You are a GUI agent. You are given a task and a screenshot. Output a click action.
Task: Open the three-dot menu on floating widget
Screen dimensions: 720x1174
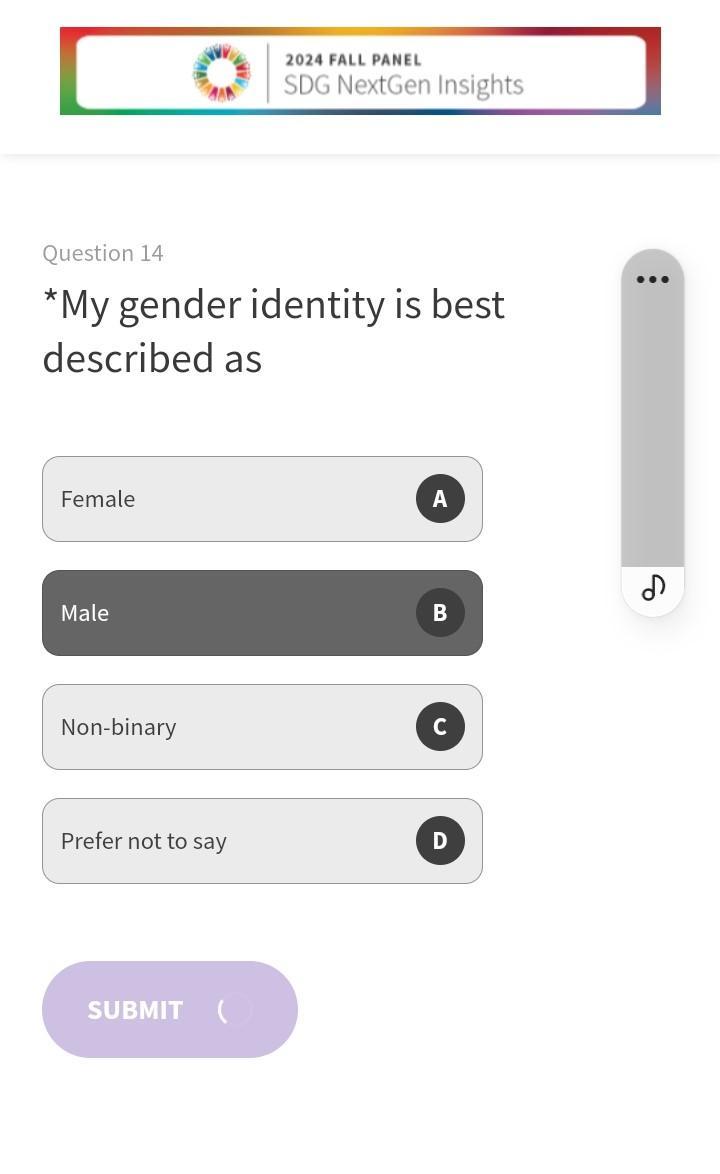tap(653, 279)
